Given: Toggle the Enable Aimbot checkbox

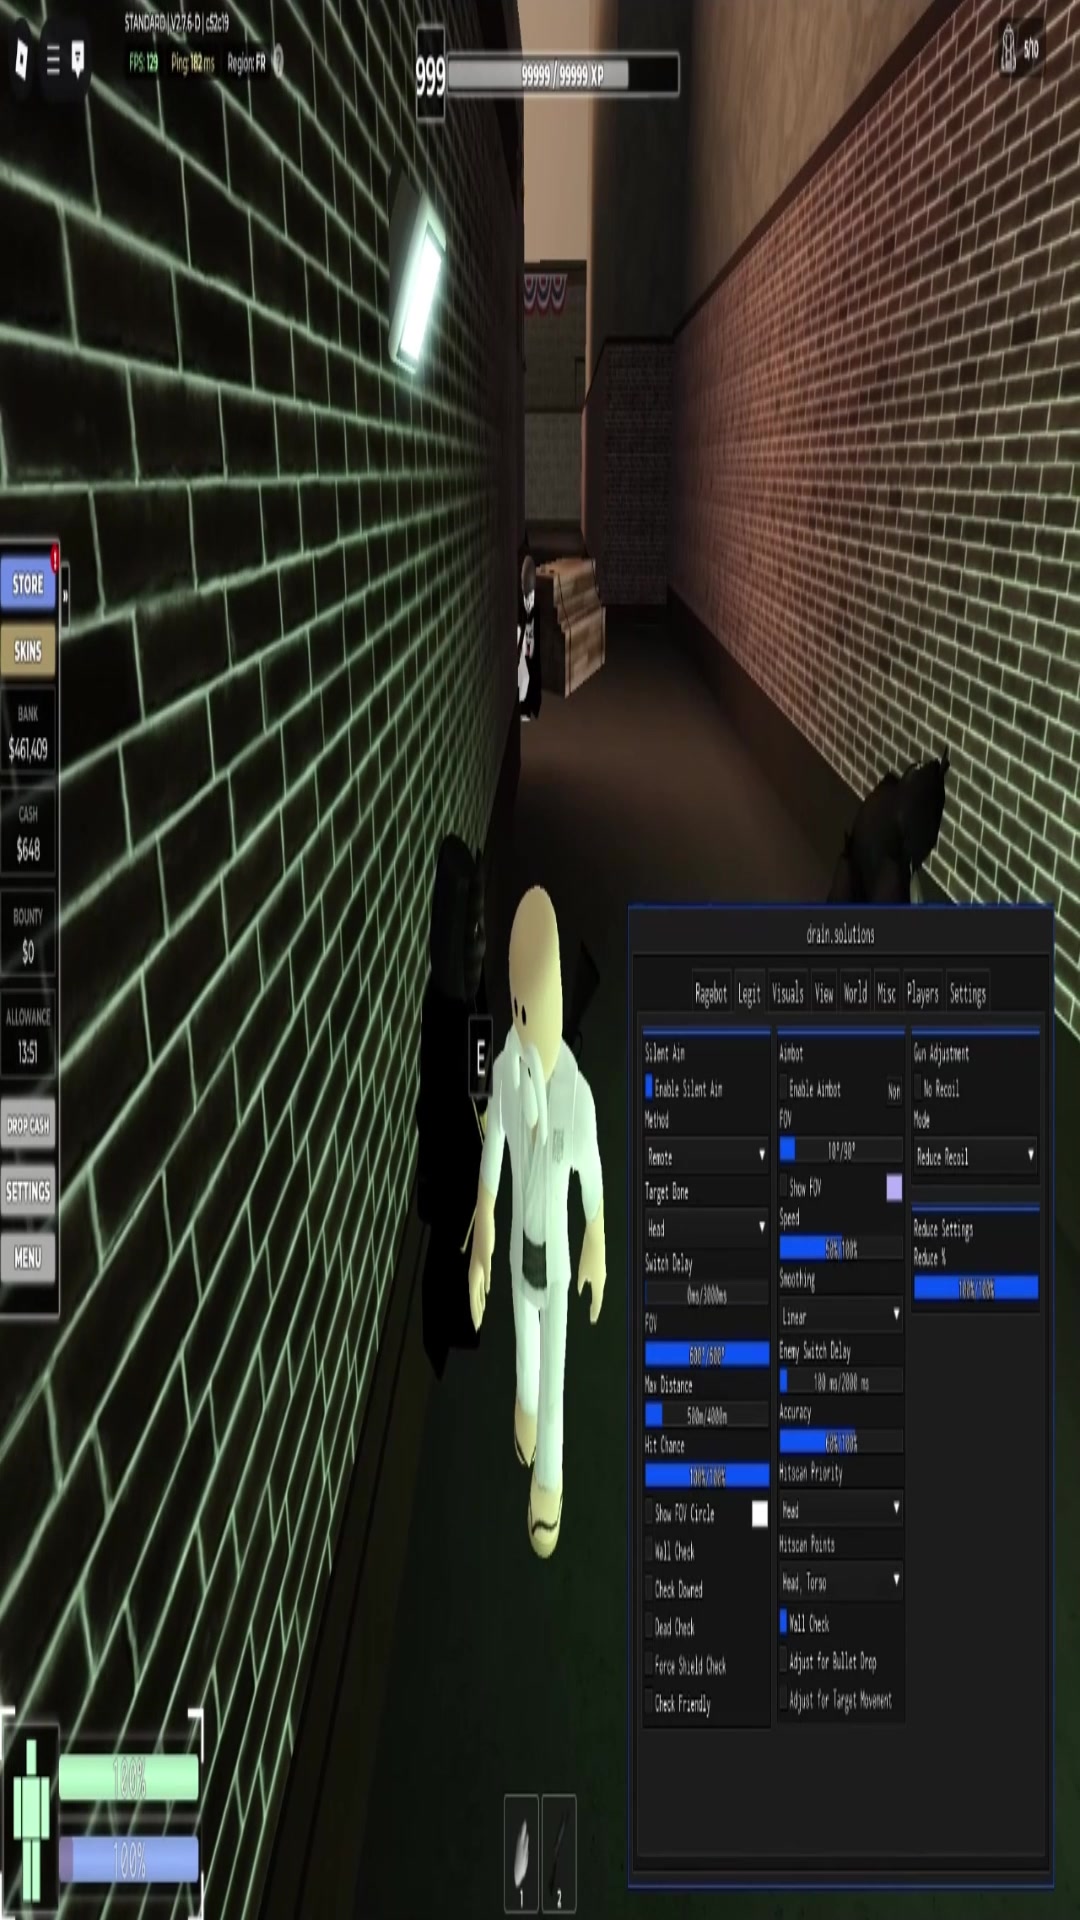Looking at the screenshot, I should point(784,1088).
